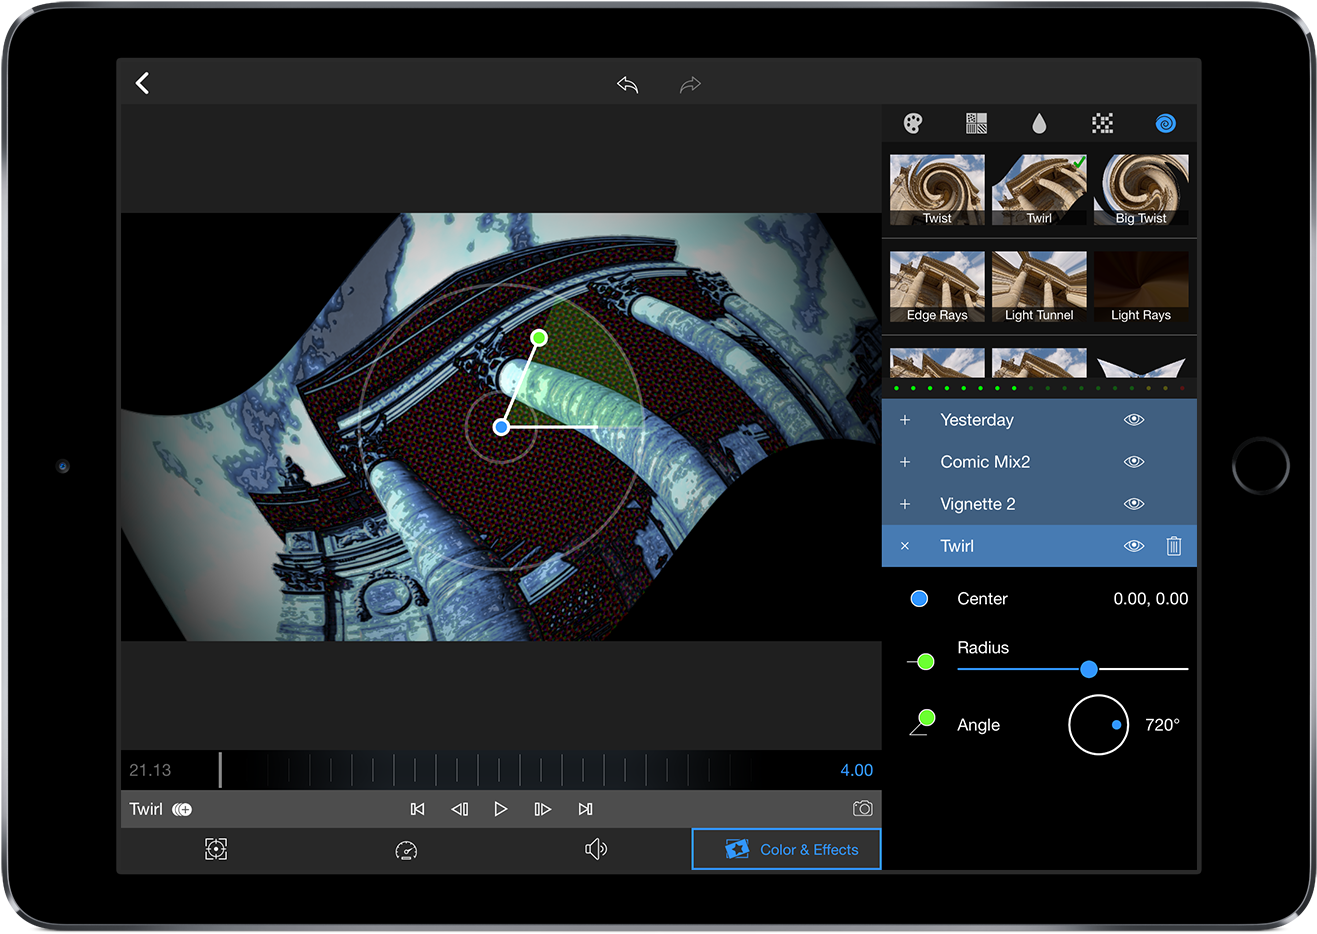Switch to the Color & Effects tab
1317x934 pixels.
[x=787, y=850]
